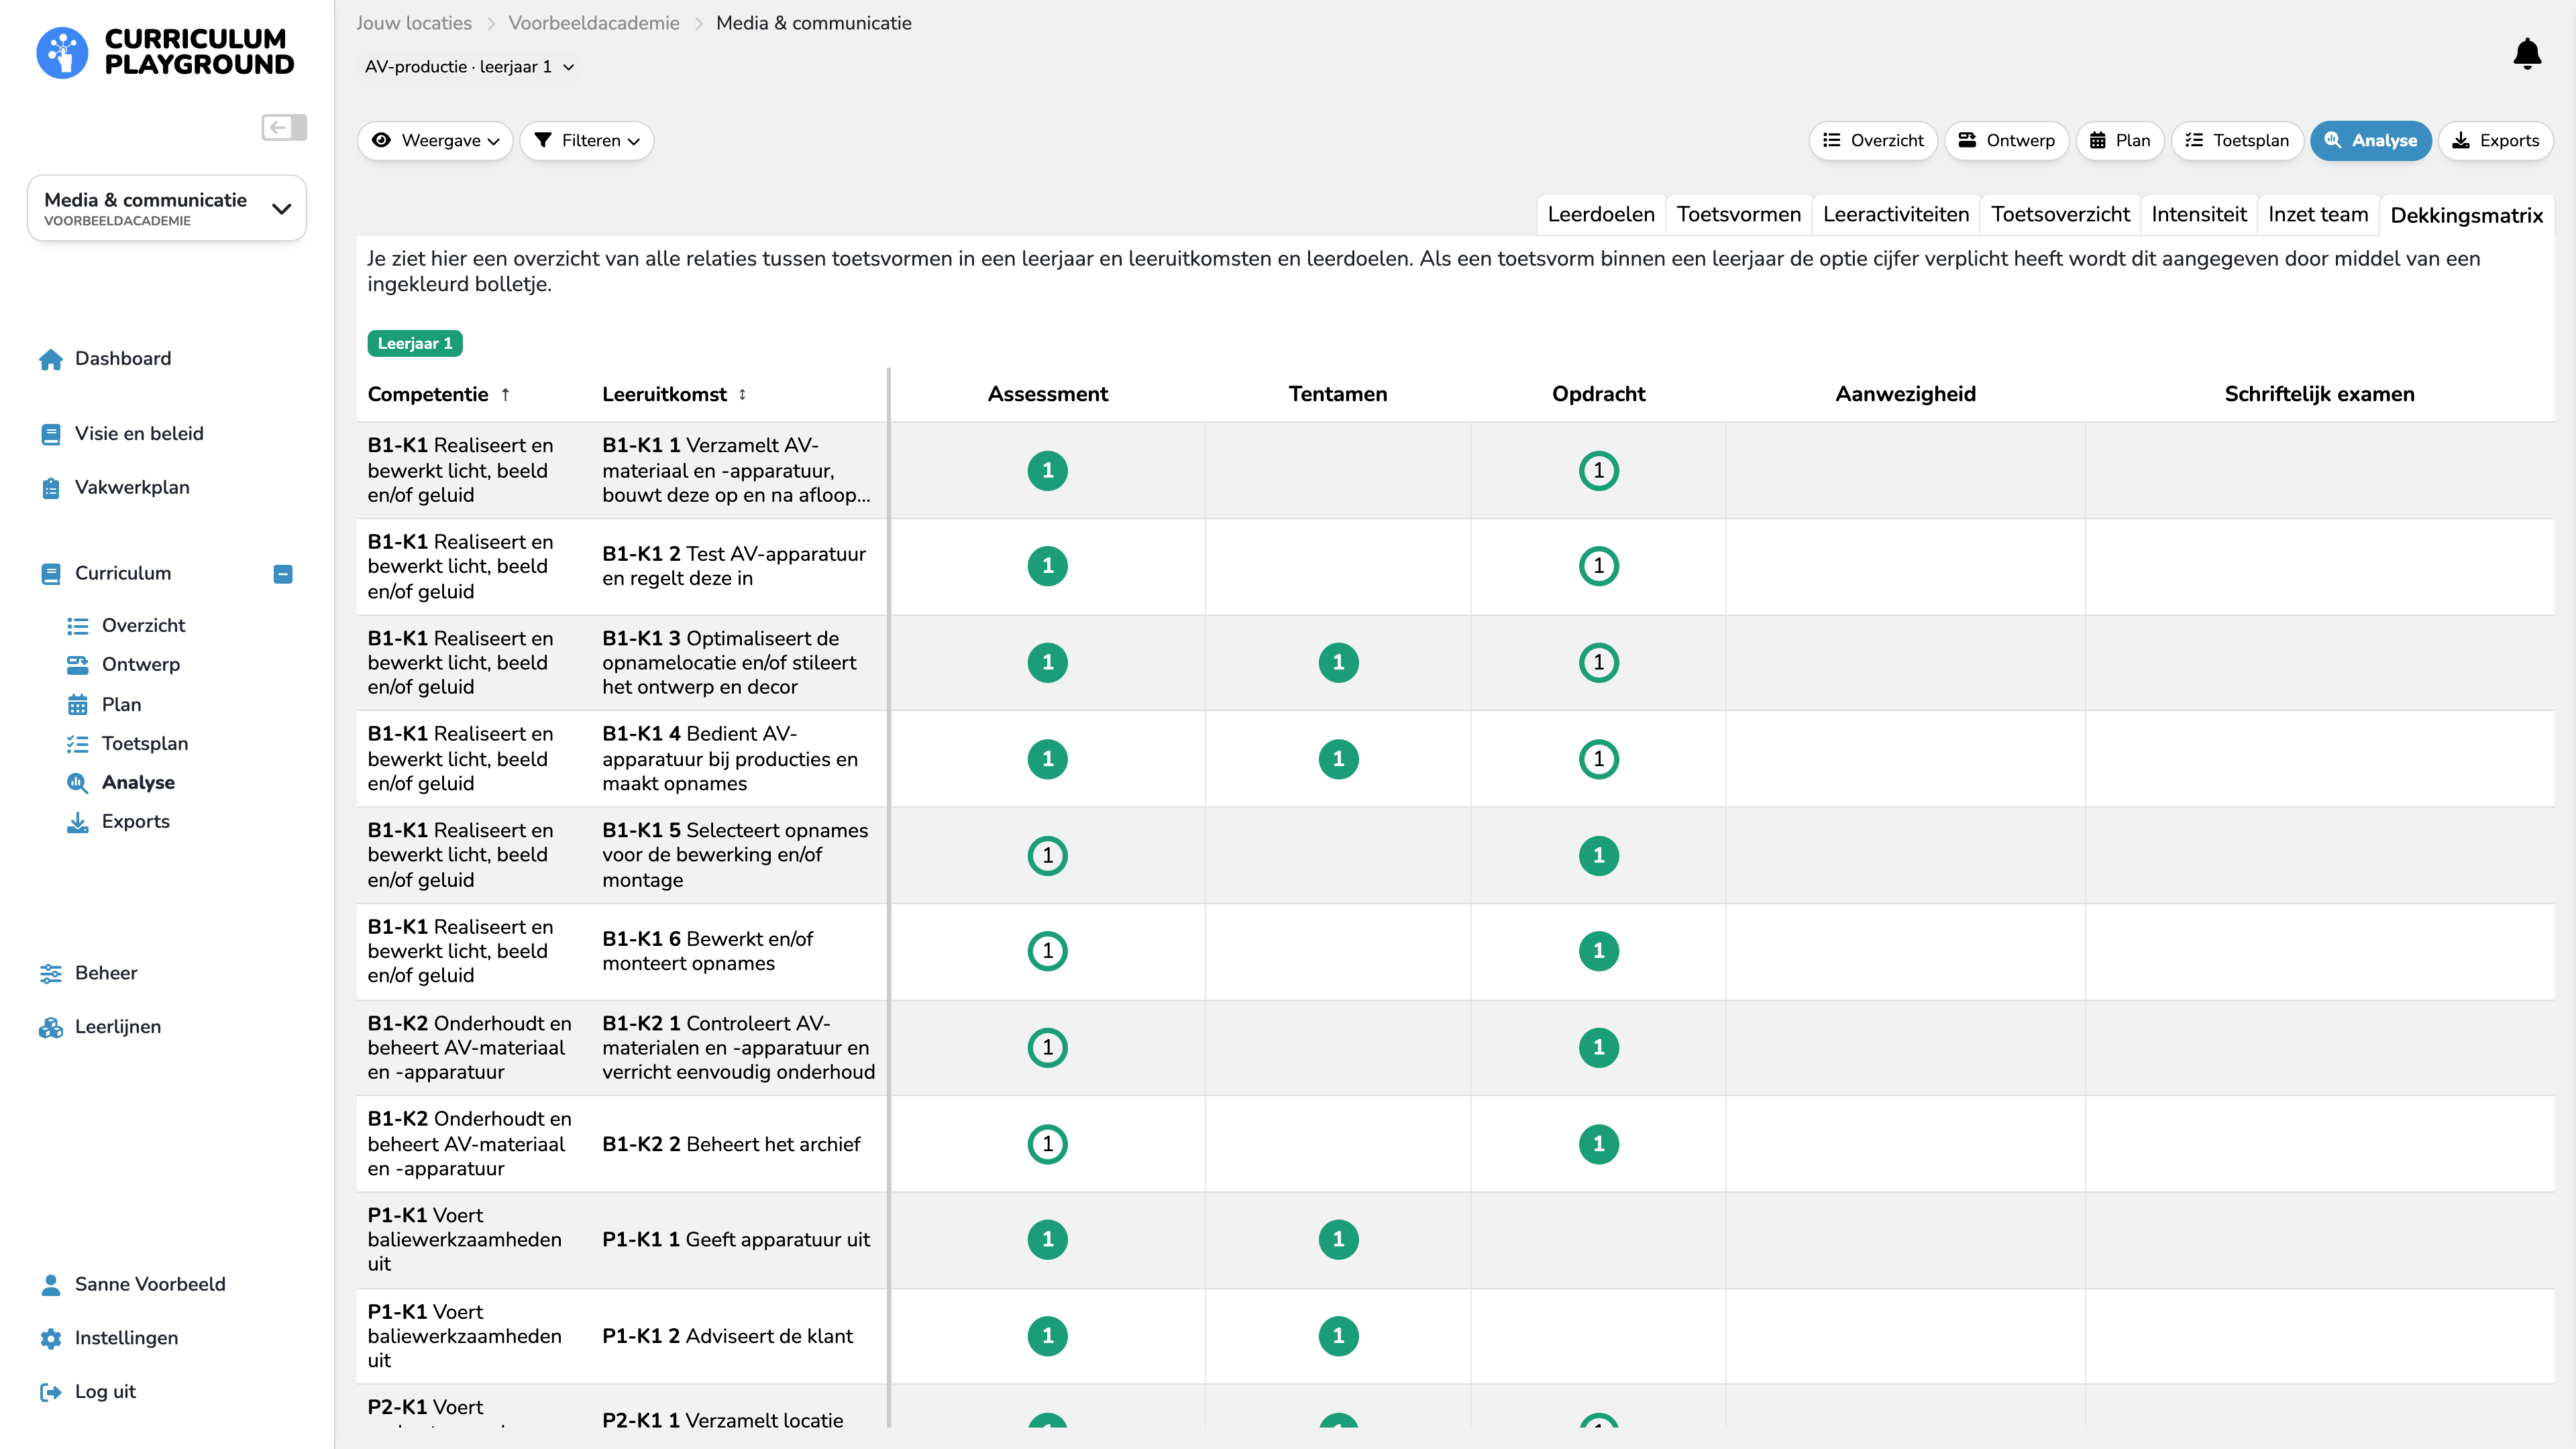Open the Filteren dropdown
The width and height of the screenshot is (2576, 1449).
[587, 140]
